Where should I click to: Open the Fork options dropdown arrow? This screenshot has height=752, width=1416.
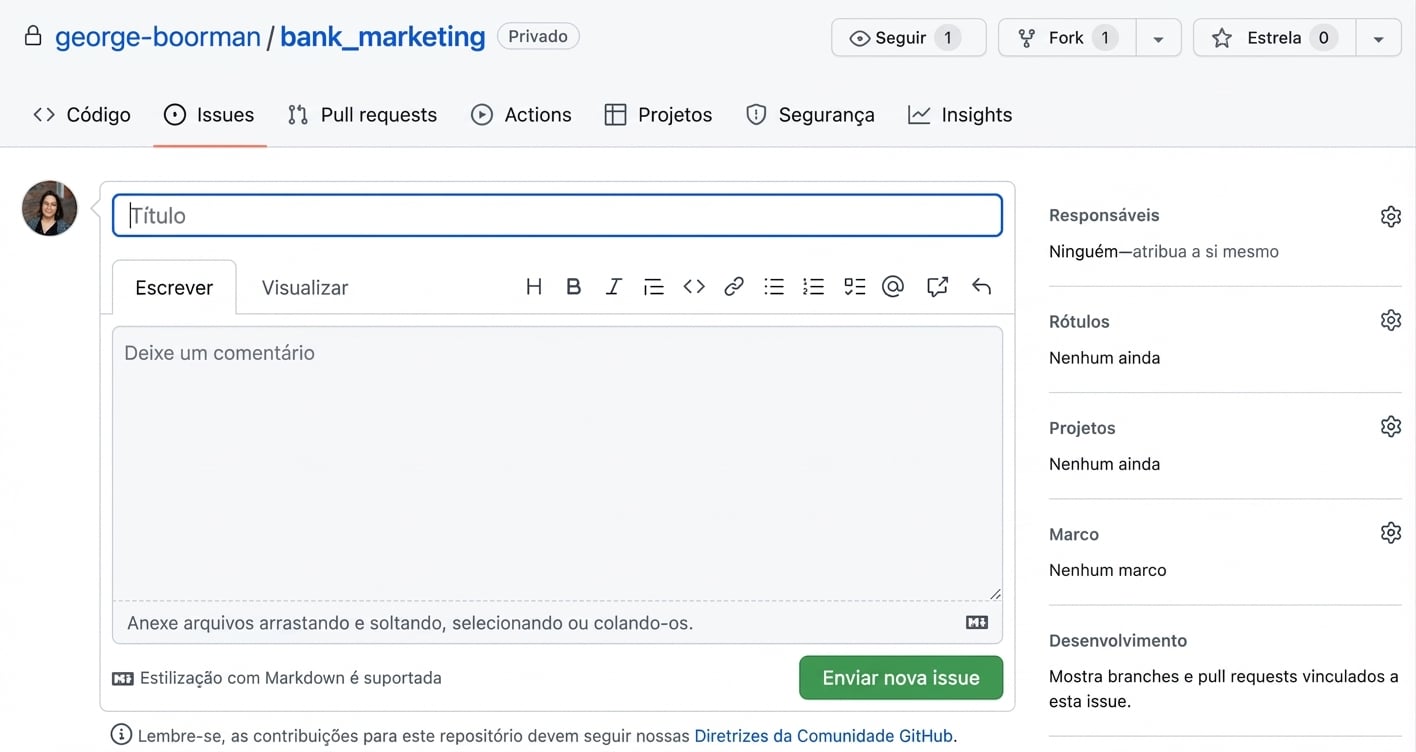click(x=1158, y=38)
